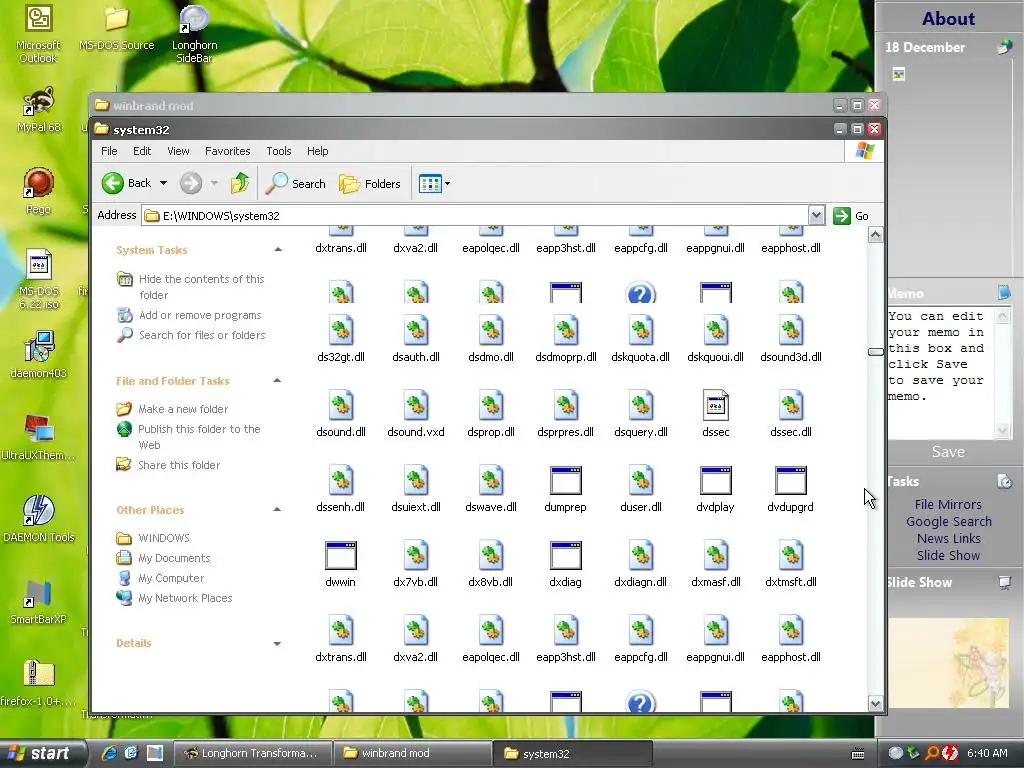Screen dimensions: 1024x768
Task: Open Microsoft Outlook desktop icon
Action: click(38, 34)
